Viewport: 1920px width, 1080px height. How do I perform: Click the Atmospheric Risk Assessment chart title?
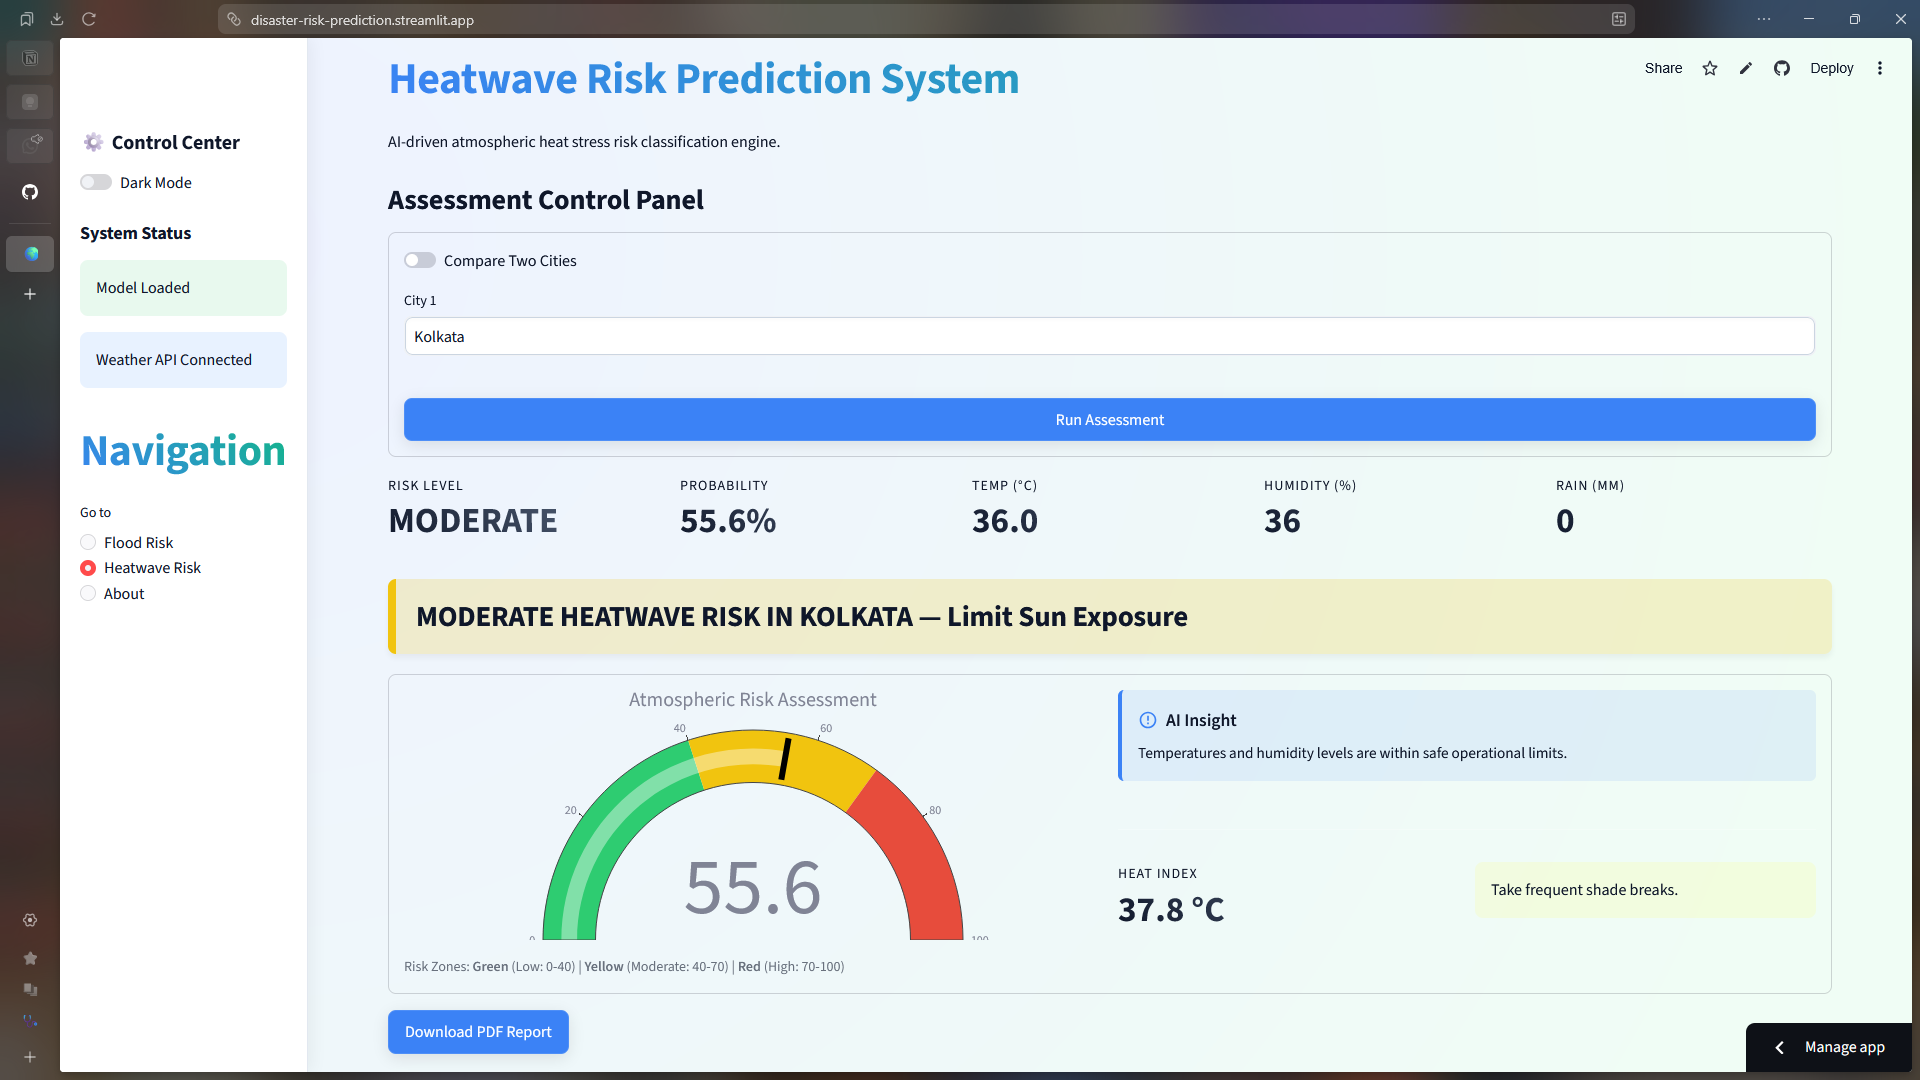(x=752, y=700)
